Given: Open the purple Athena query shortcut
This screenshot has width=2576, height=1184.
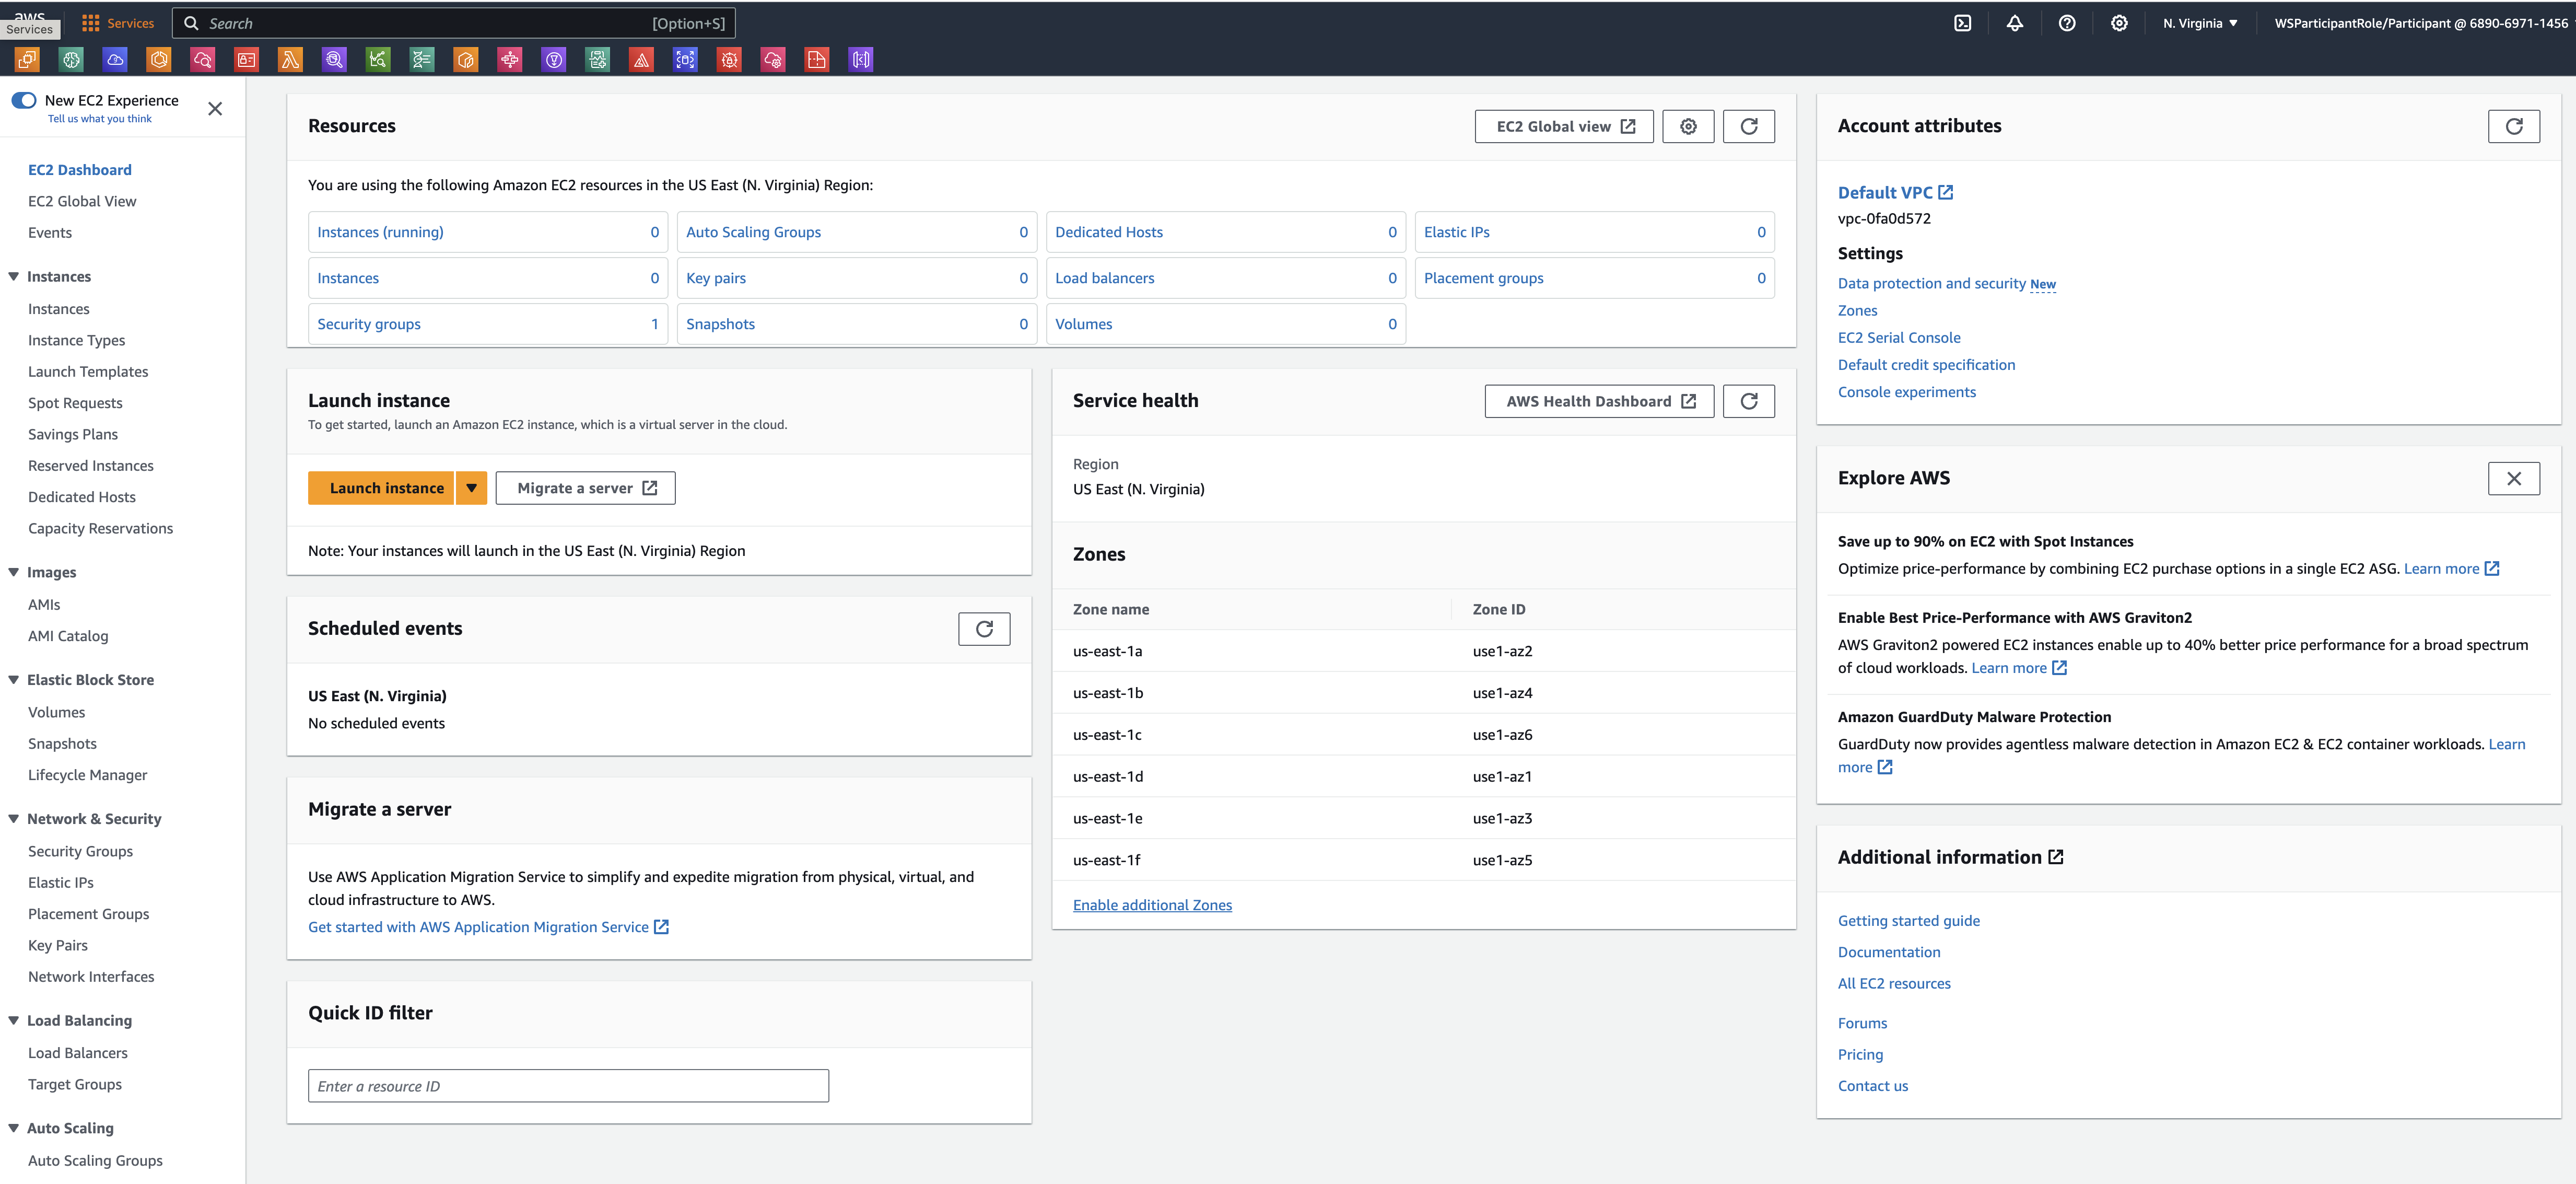Looking at the screenshot, I should 335,60.
